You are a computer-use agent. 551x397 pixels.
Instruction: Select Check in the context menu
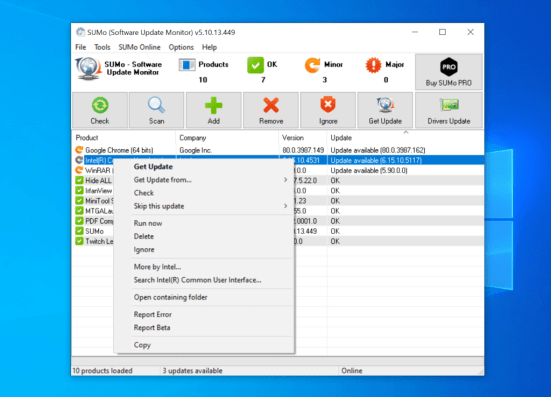pyautogui.click(x=205, y=193)
